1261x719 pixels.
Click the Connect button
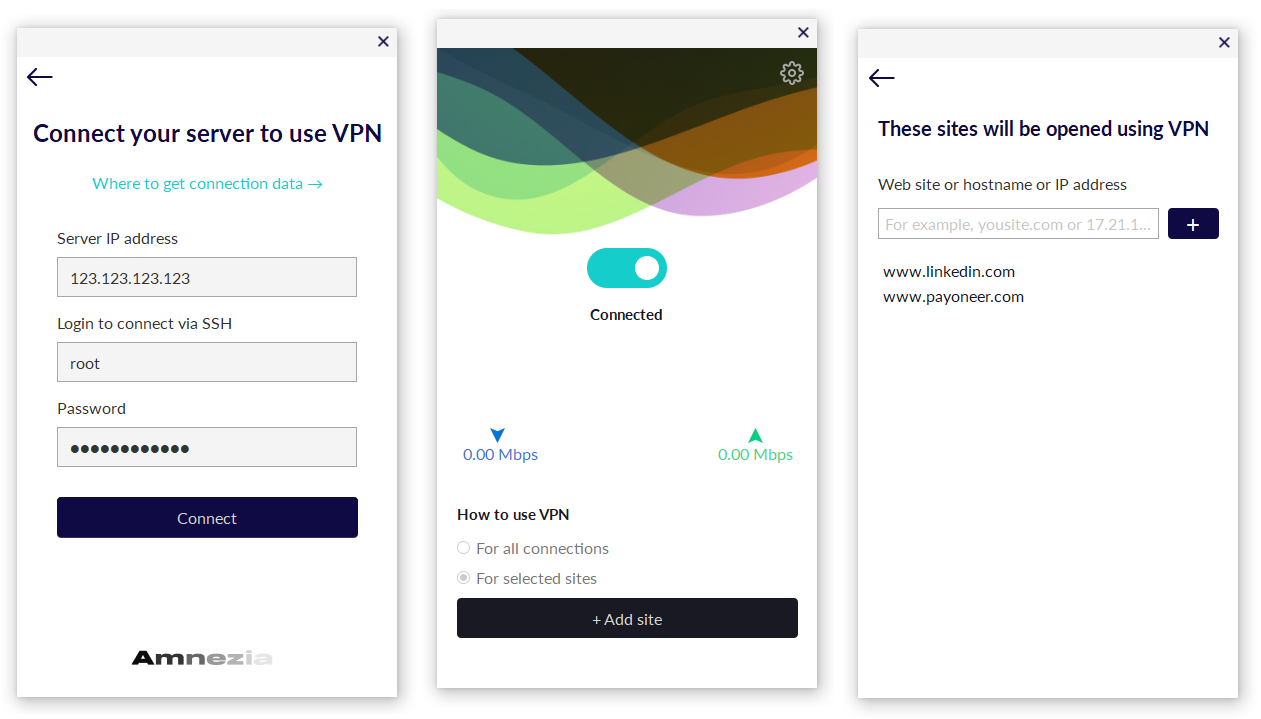pos(207,518)
